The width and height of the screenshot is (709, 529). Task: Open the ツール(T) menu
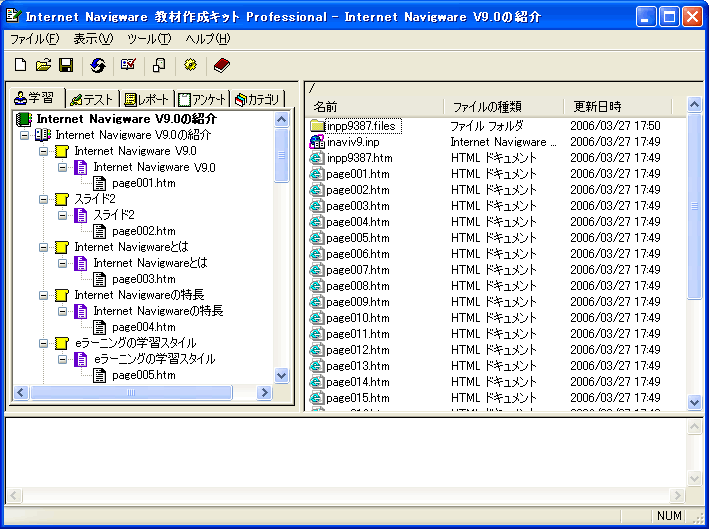point(149,39)
